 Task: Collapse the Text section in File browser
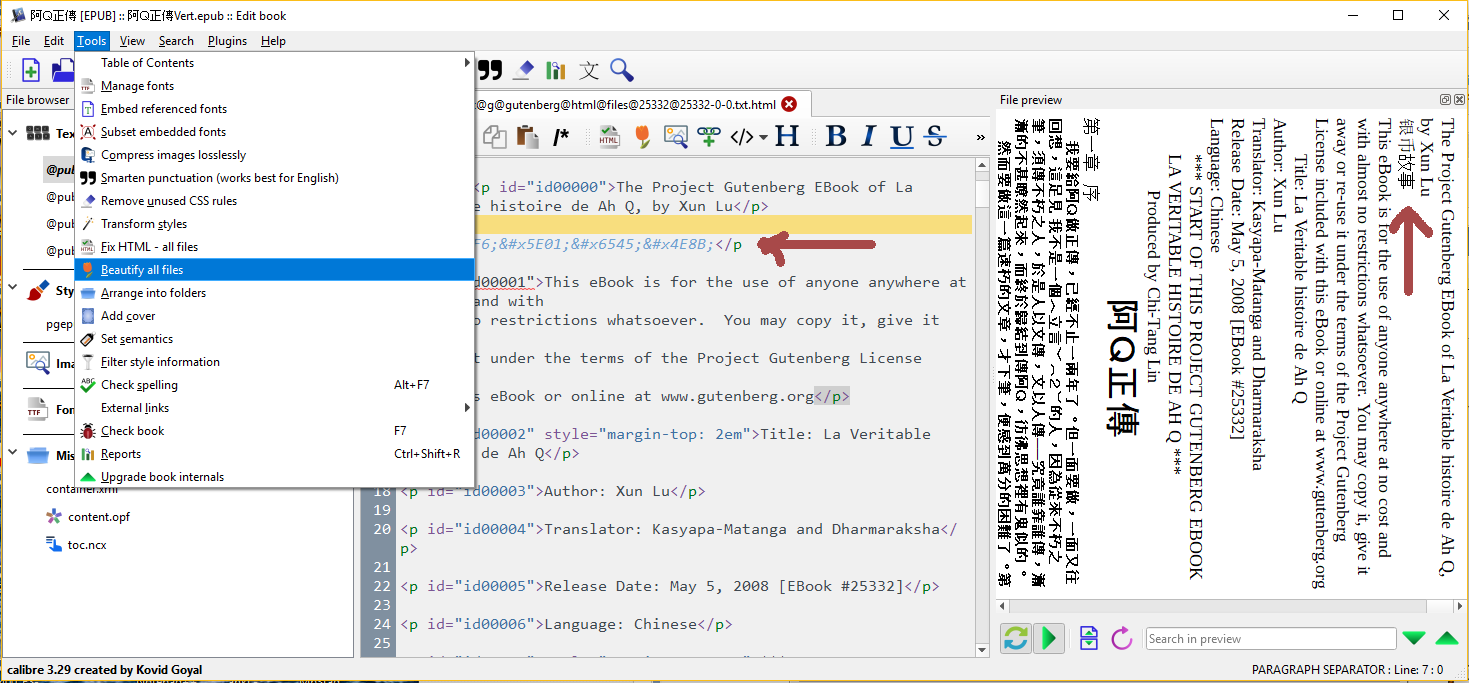point(13,133)
